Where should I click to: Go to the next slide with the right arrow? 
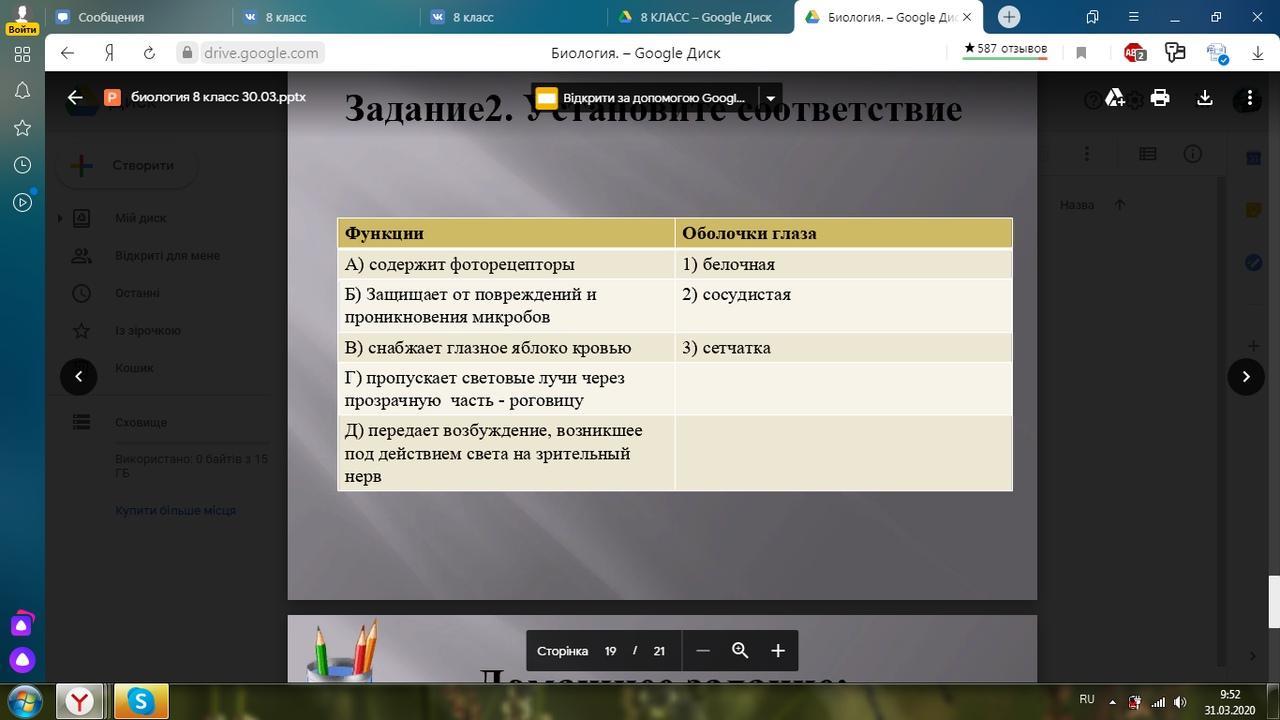point(1246,376)
